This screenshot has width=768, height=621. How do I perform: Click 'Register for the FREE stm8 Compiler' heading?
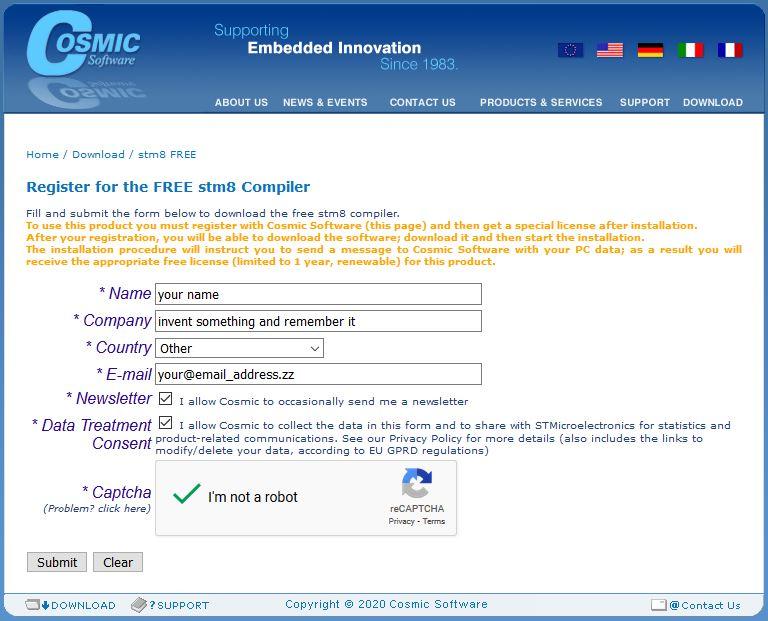point(168,187)
